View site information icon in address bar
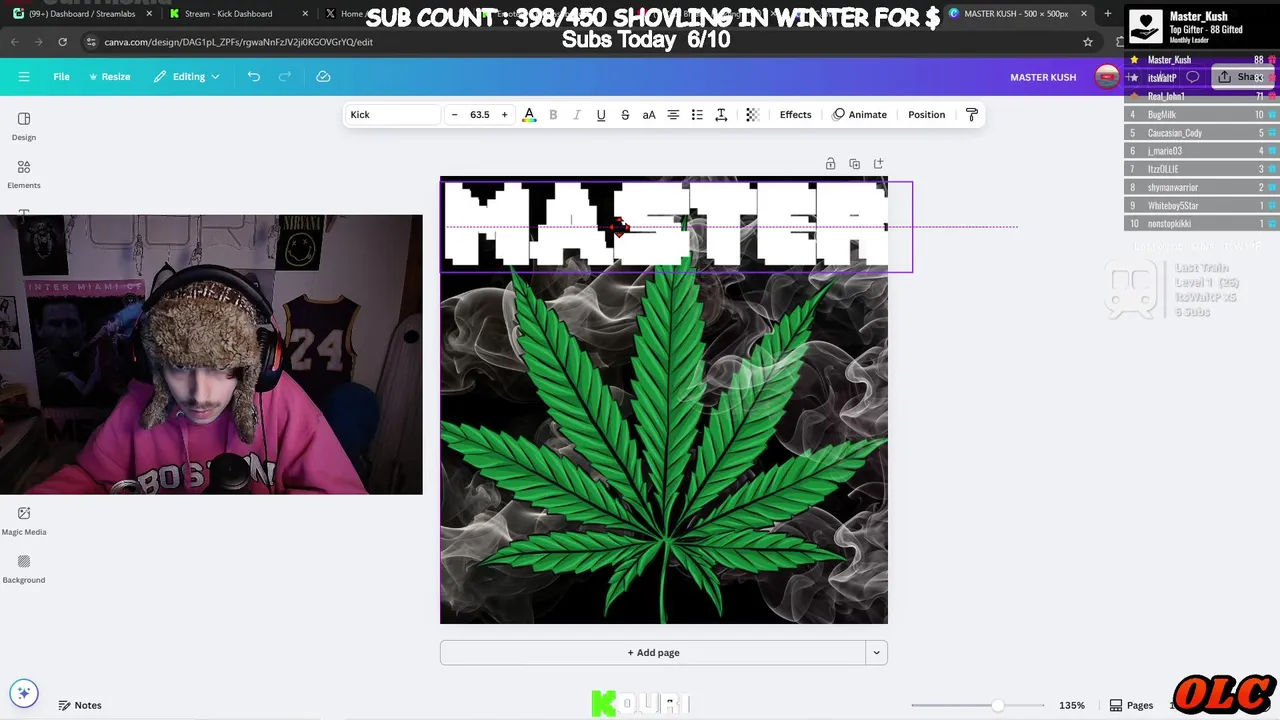This screenshot has width=1280, height=720. pos(91,42)
